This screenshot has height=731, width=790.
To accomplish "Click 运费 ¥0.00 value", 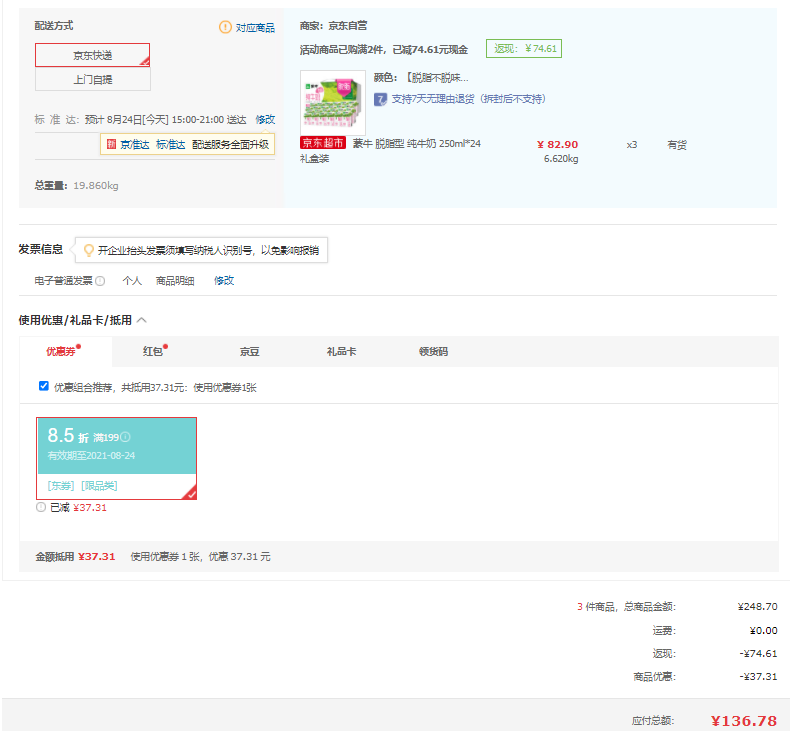I will (763, 631).
